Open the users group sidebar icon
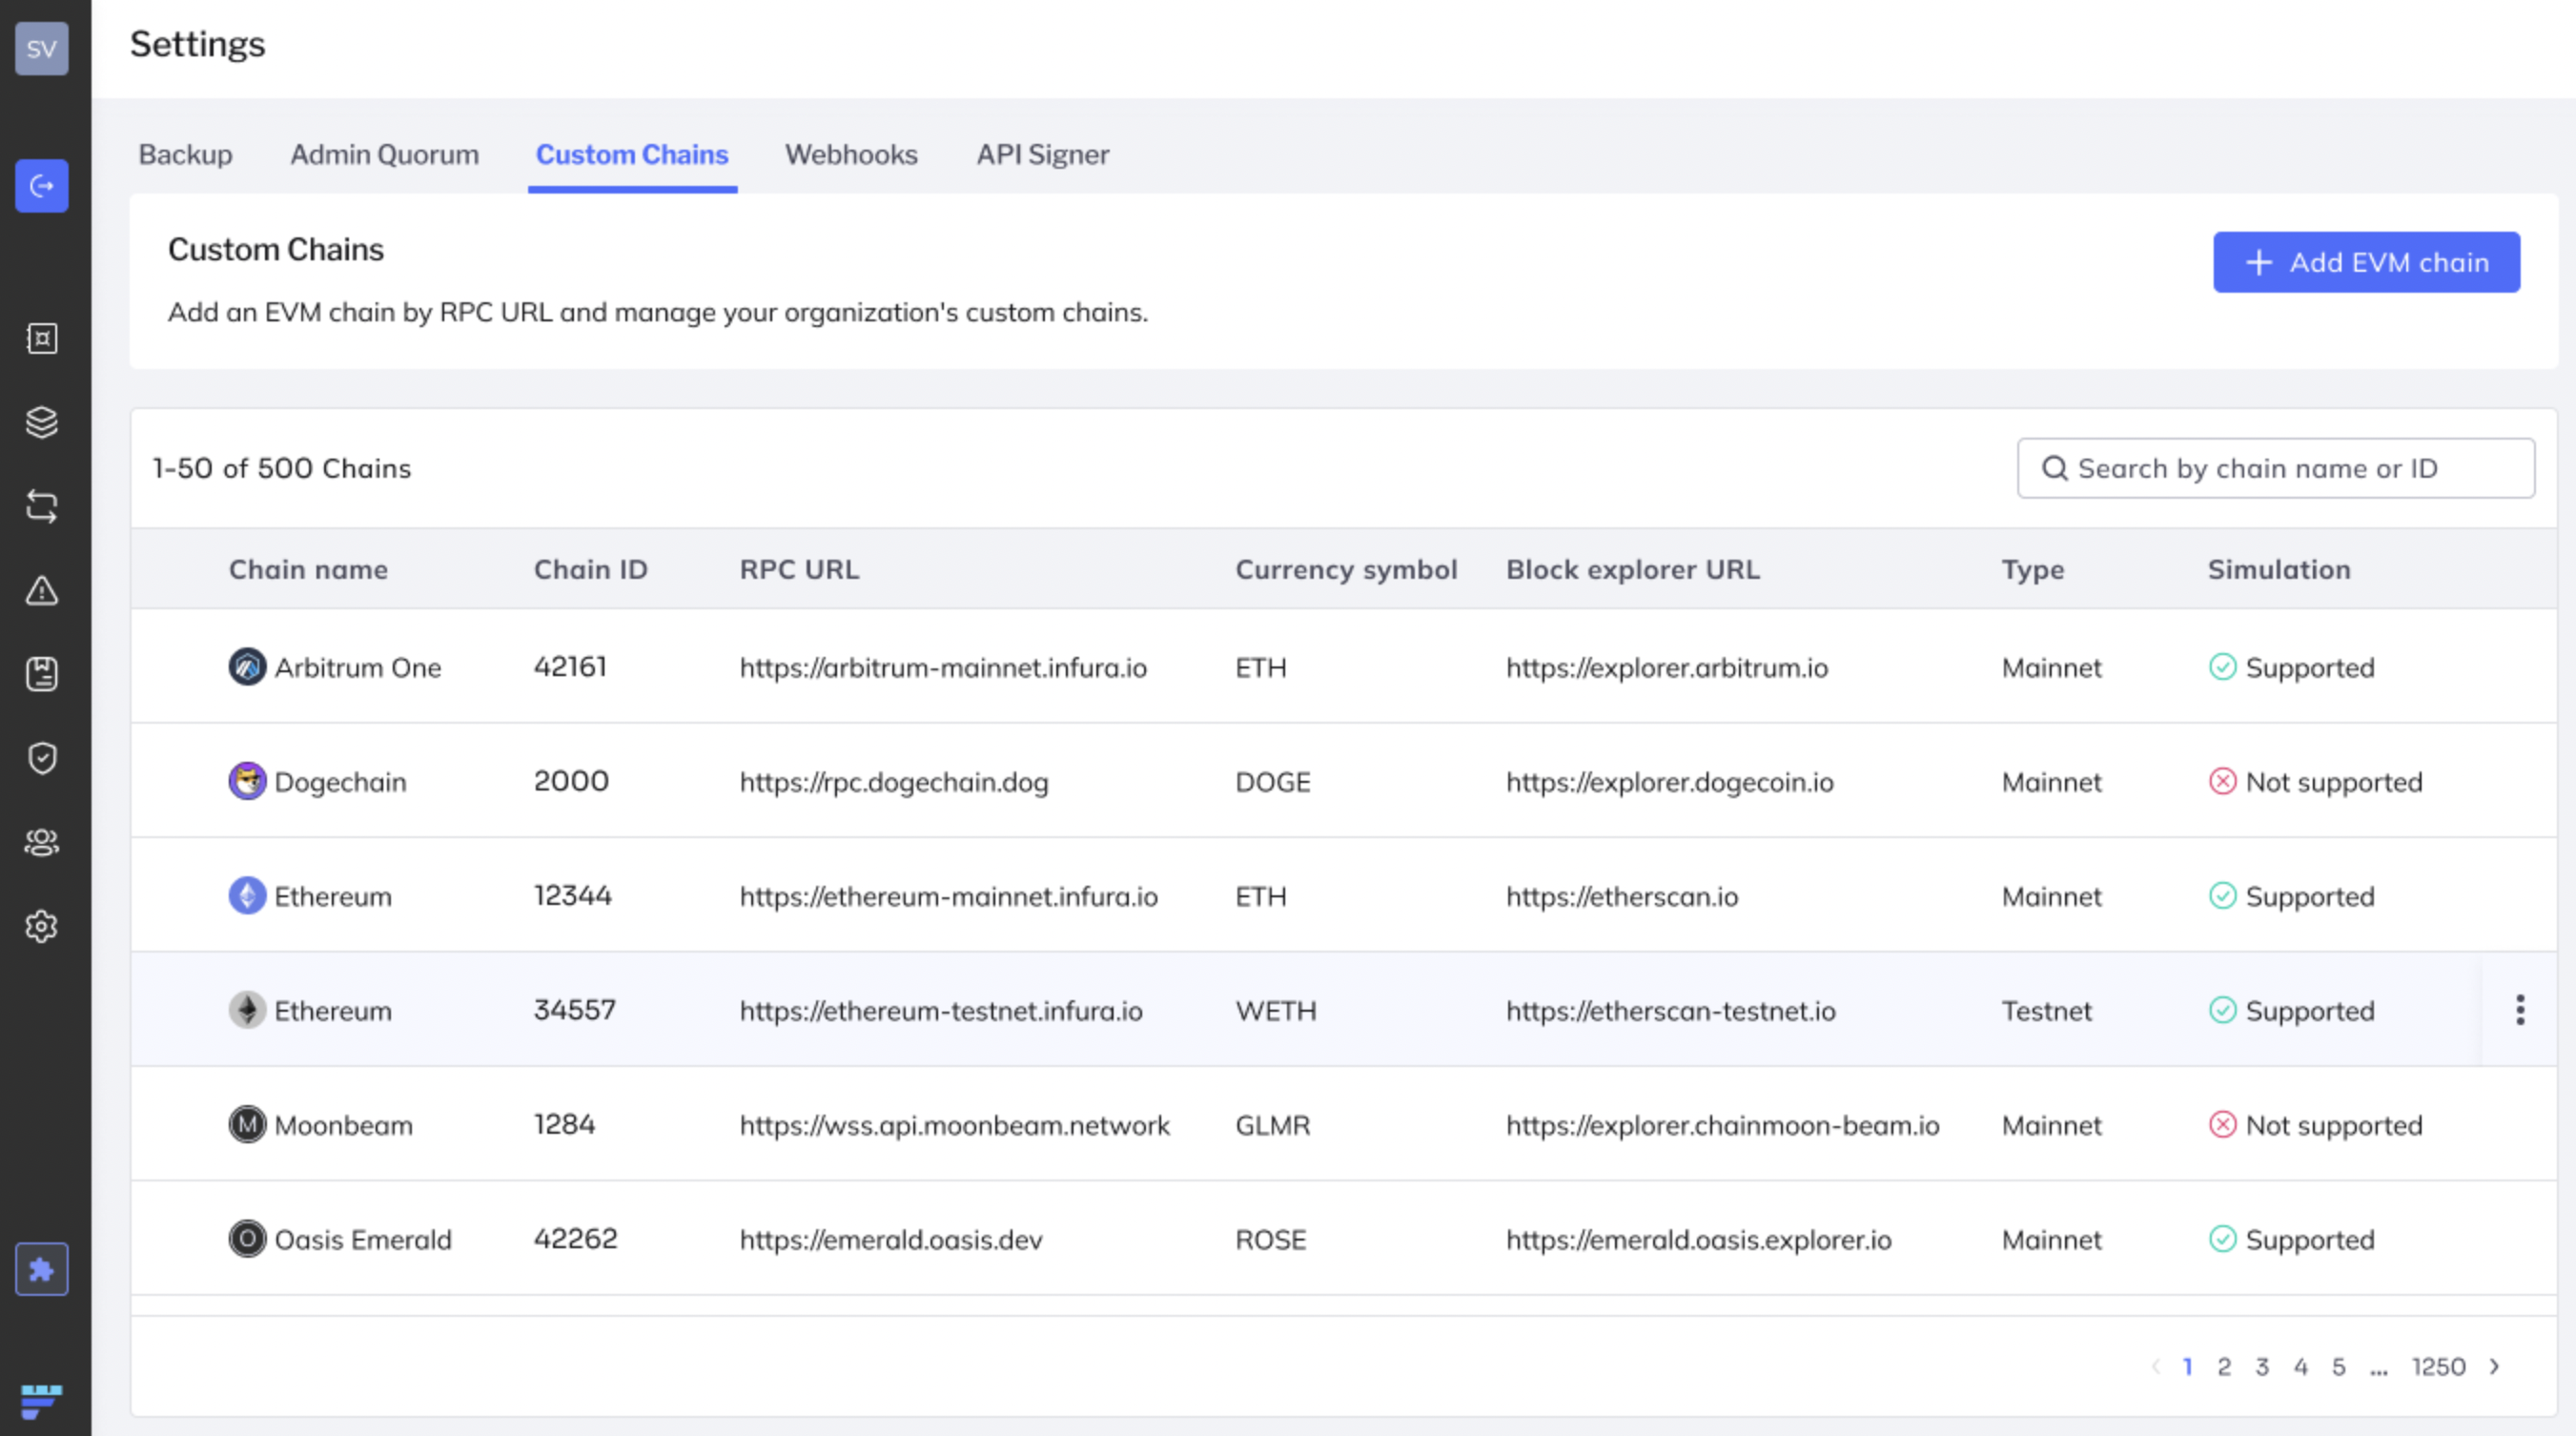 click(41, 842)
